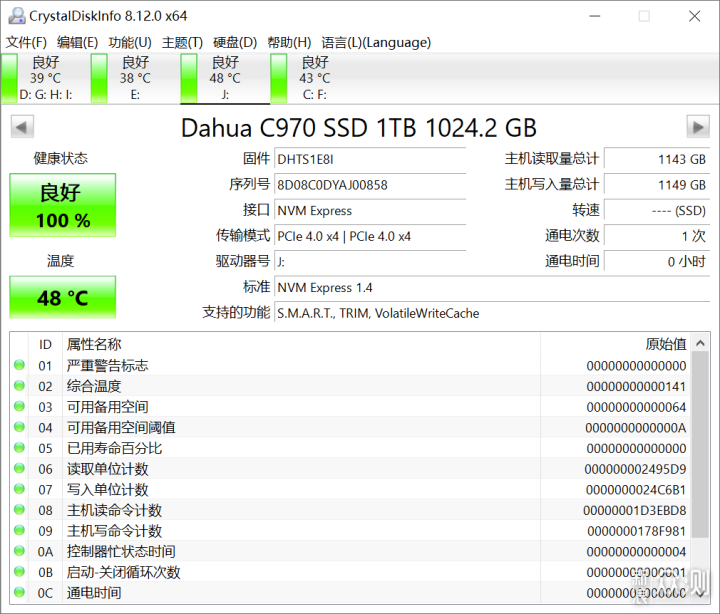The height and width of the screenshot is (614, 720).
Task: Click status dot for 09 主机写命令计数
Action: 19,530
